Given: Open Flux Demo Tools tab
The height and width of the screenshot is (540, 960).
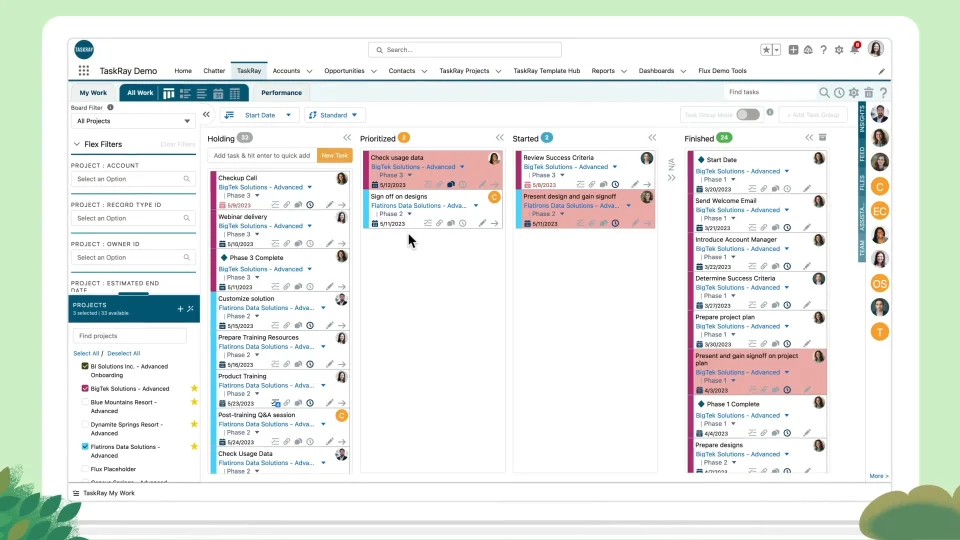Looking at the screenshot, I should [x=722, y=71].
